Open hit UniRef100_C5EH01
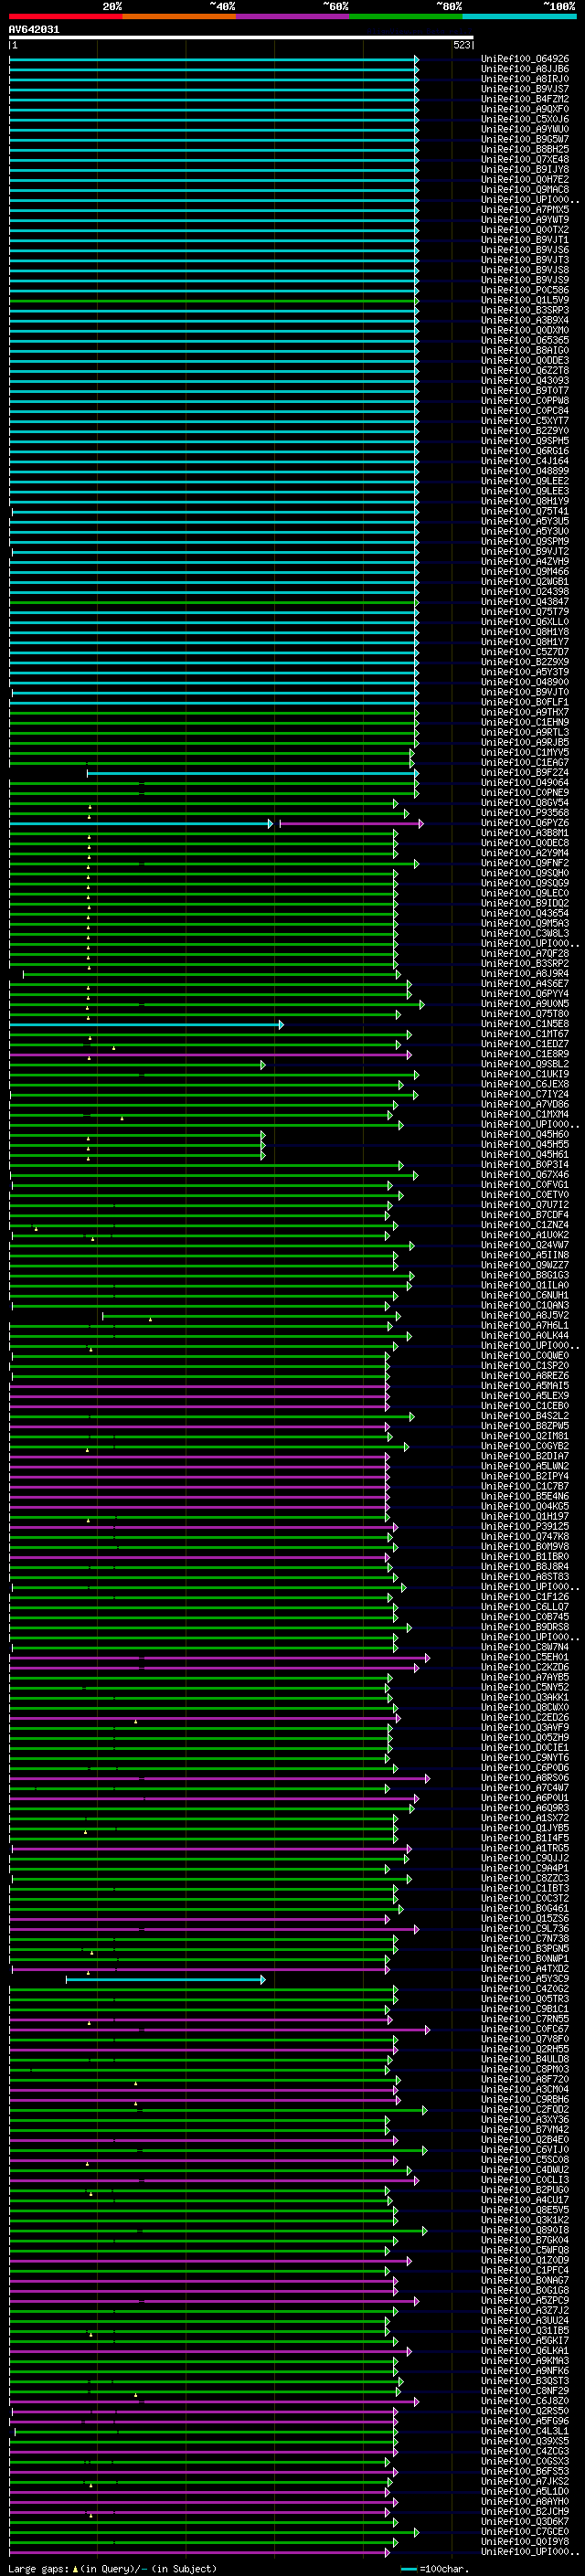The height and width of the screenshot is (2576, 585). [x=525, y=1657]
